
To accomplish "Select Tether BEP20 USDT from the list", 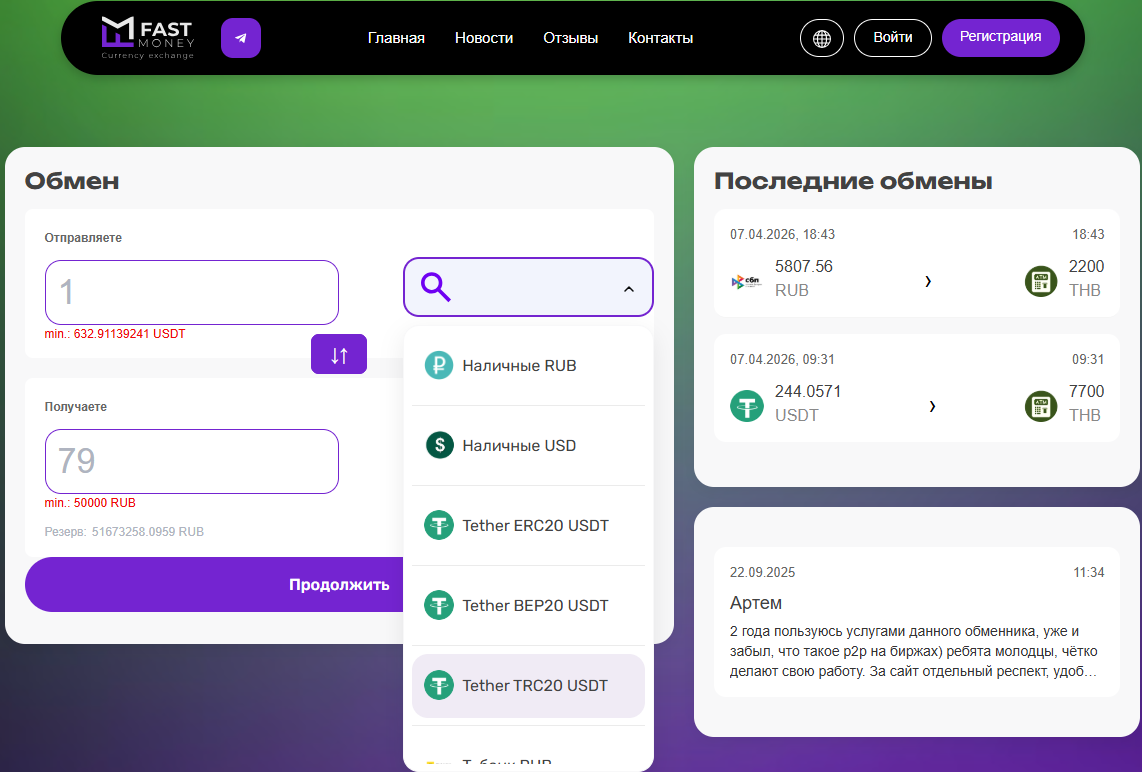I will pyautogui.click(x=535, y=606).
